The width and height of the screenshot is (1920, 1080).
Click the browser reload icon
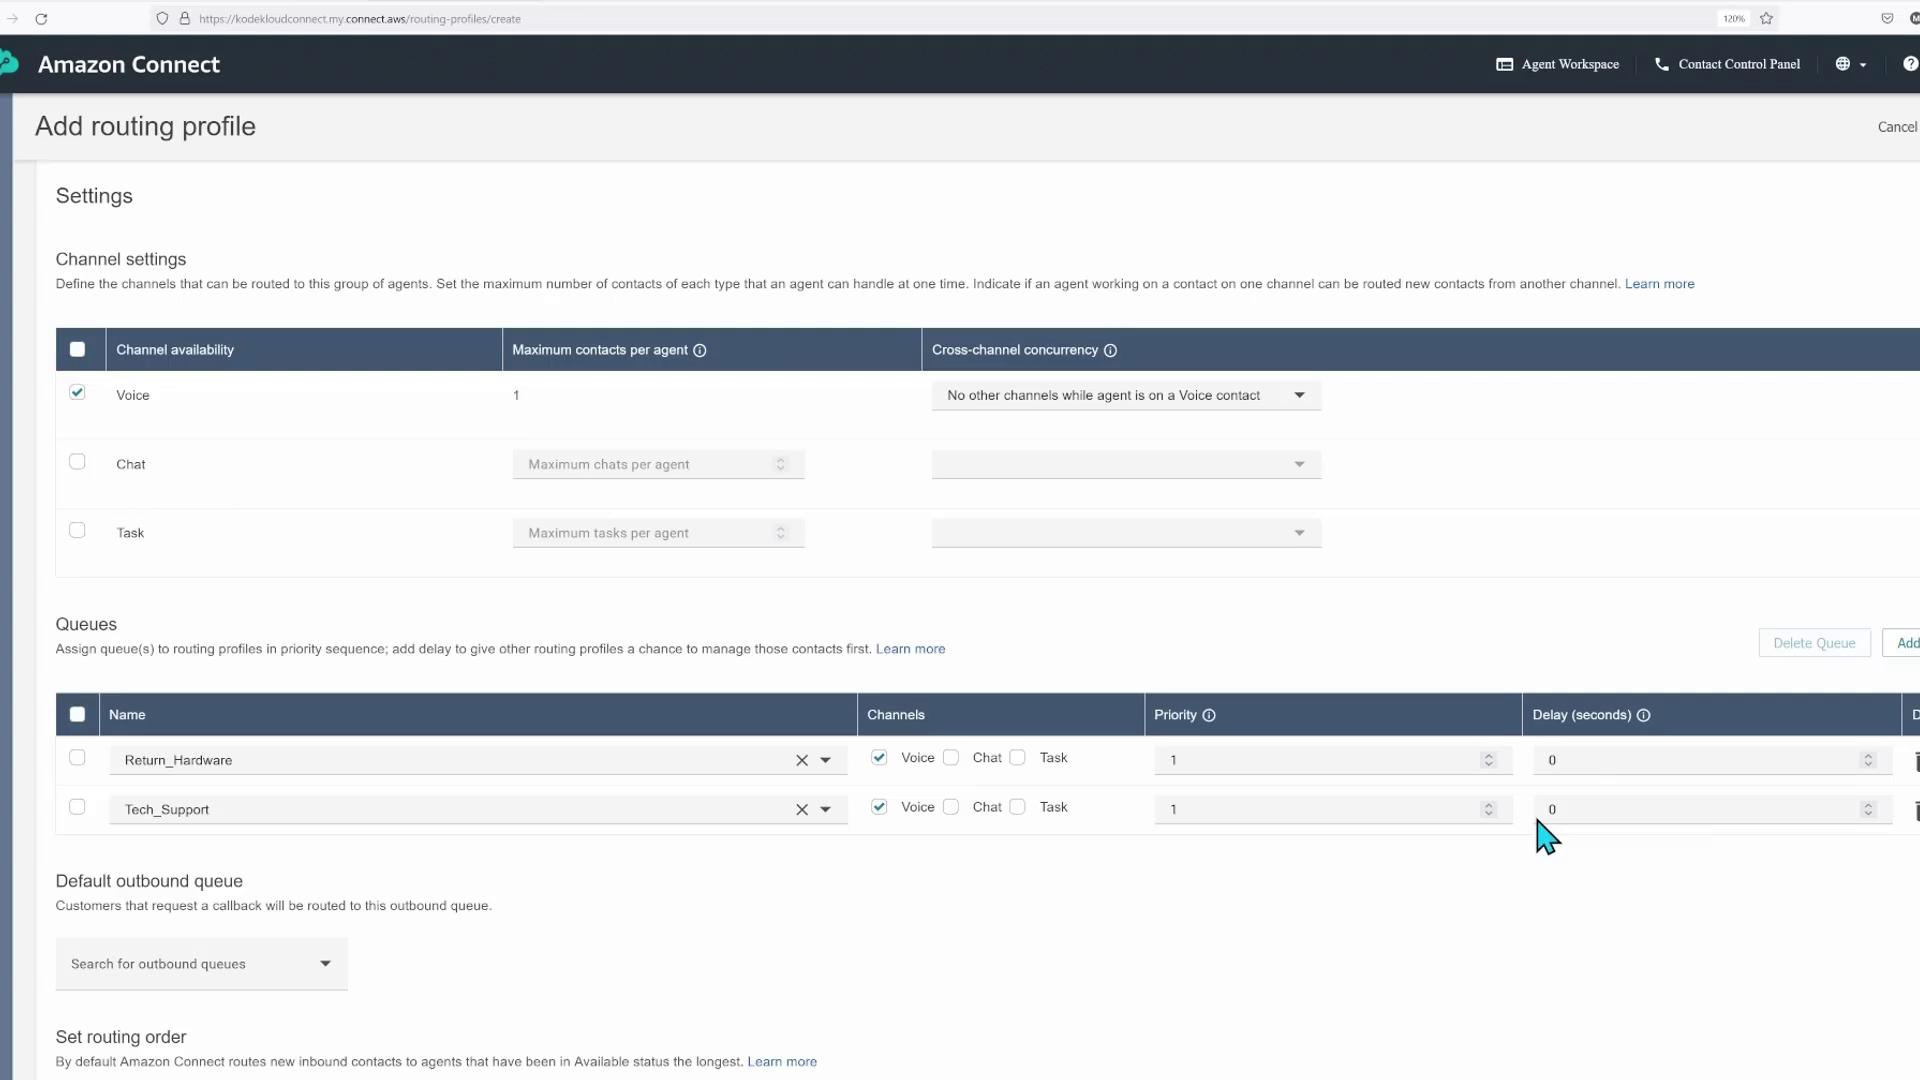tap(41, 18)
